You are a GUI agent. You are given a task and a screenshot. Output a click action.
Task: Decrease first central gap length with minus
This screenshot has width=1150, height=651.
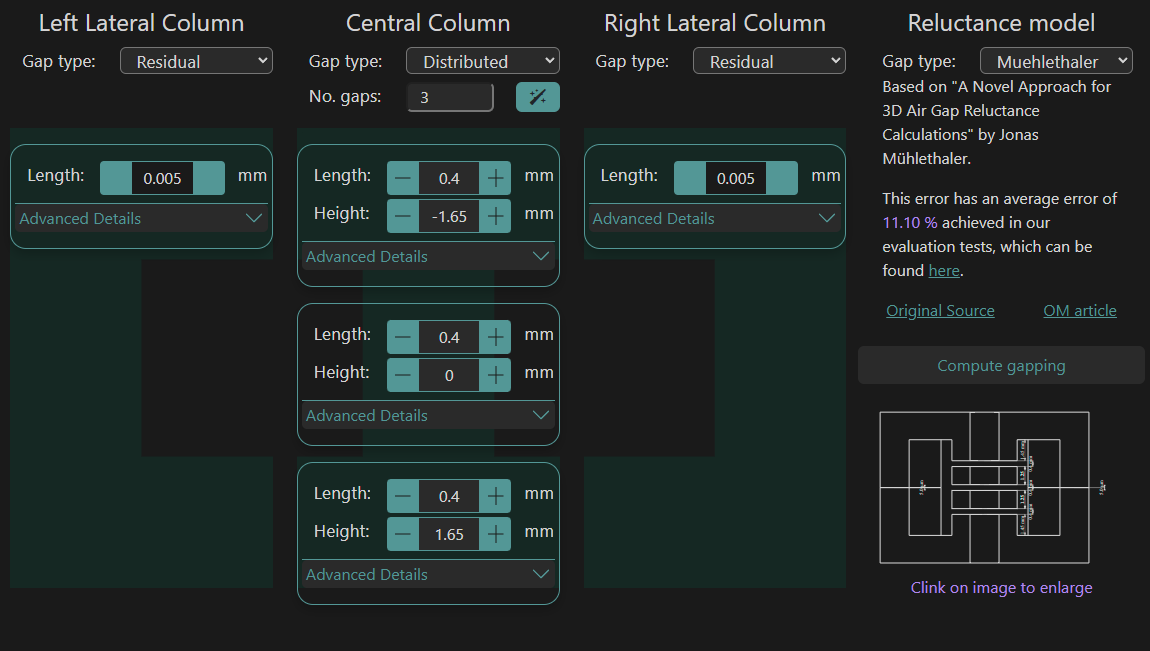(x=403, y=178)
